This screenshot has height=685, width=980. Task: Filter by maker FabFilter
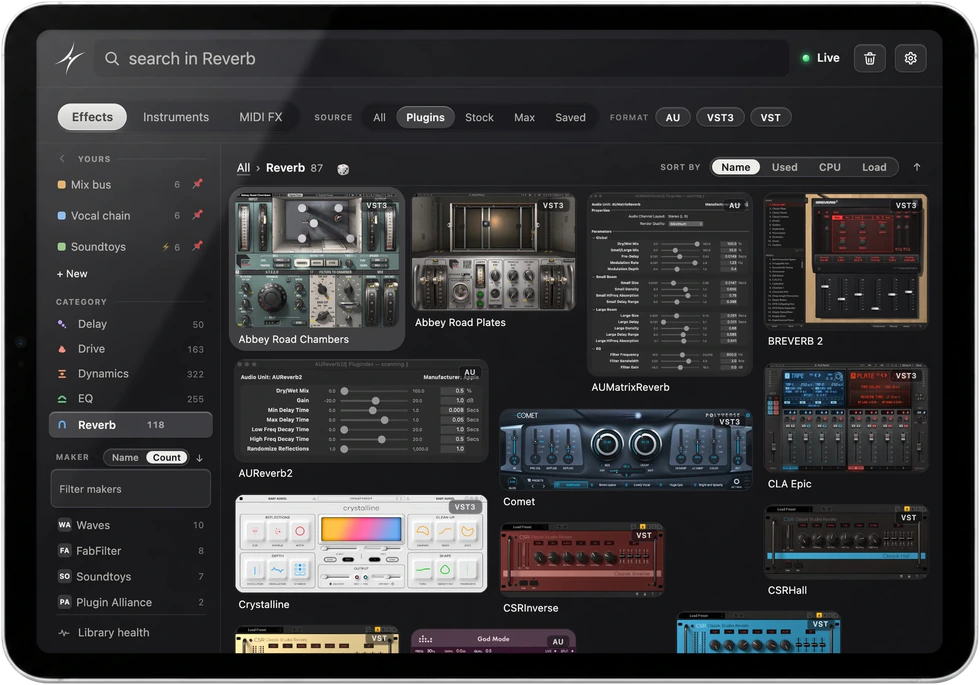(131, 551)
